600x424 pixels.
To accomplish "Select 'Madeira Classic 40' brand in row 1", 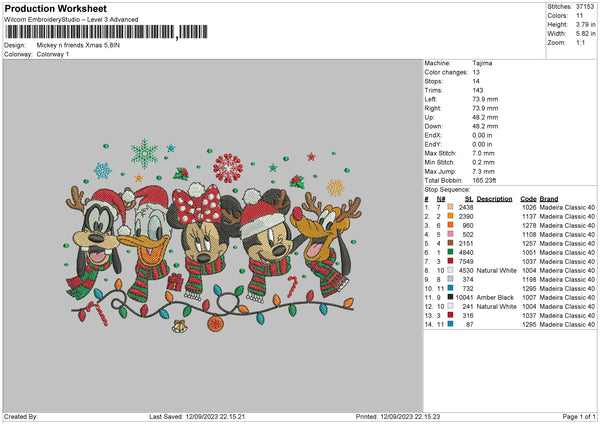I will click(x=567, y=207).
